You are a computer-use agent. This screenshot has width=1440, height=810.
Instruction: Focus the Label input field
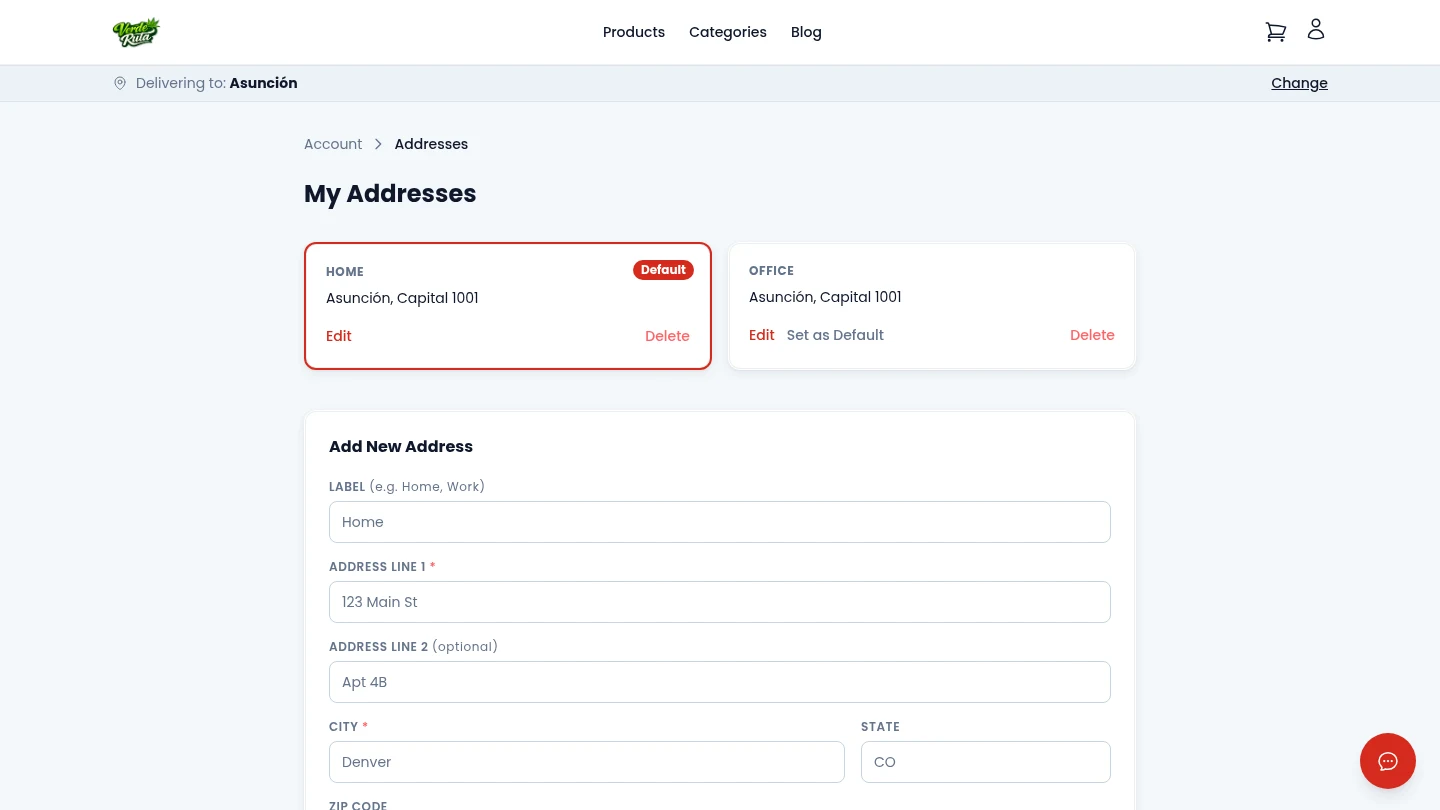tap(719, 522)
